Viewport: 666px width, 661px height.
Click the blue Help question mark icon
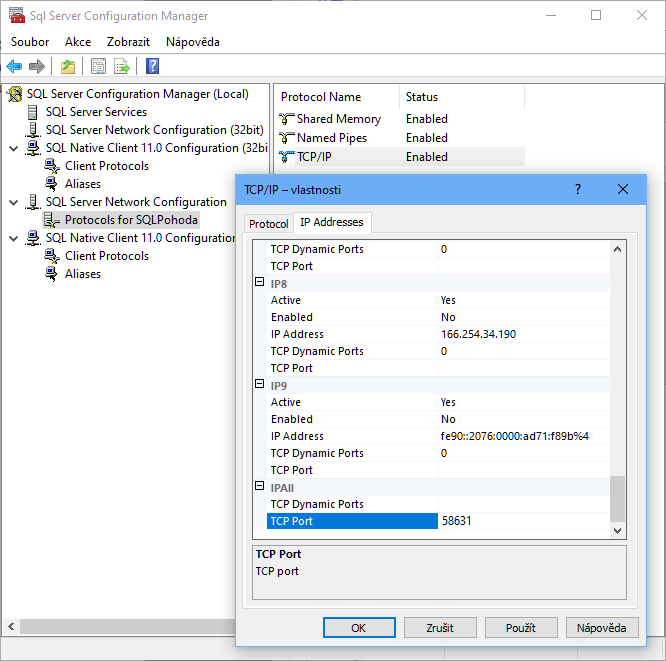click(x=152, y=66)
